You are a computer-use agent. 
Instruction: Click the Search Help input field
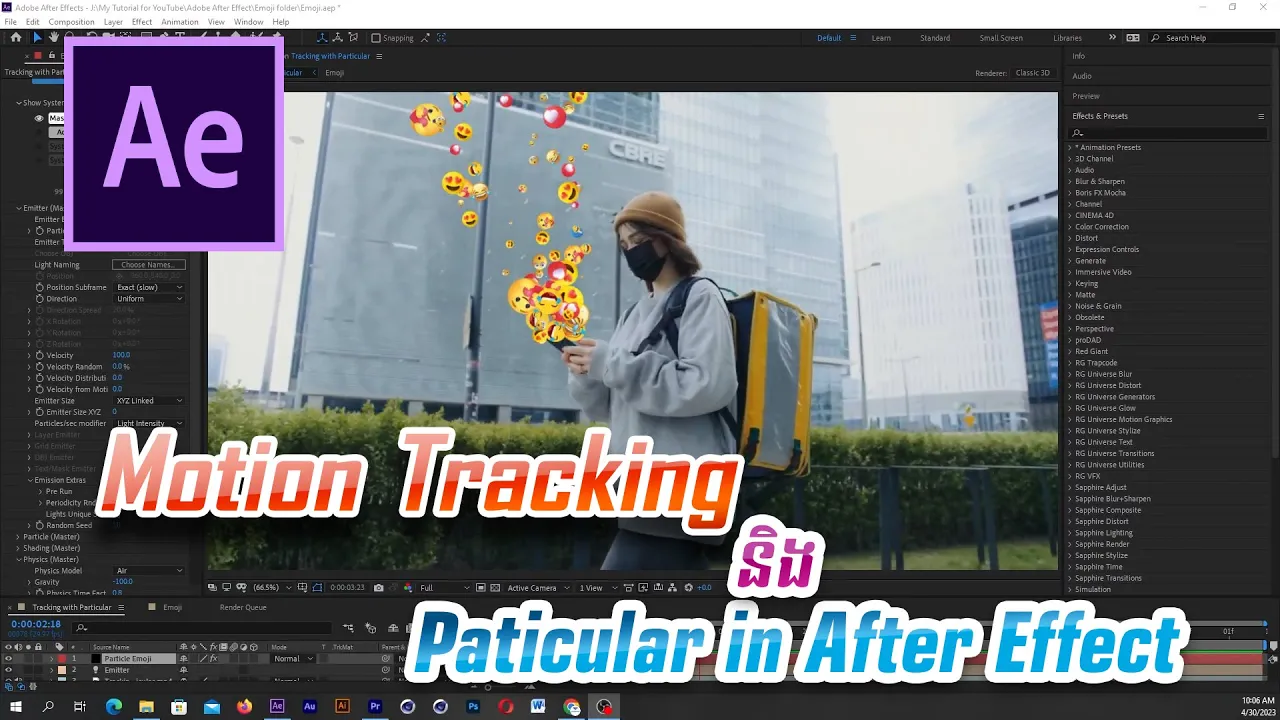point(1210,38)
